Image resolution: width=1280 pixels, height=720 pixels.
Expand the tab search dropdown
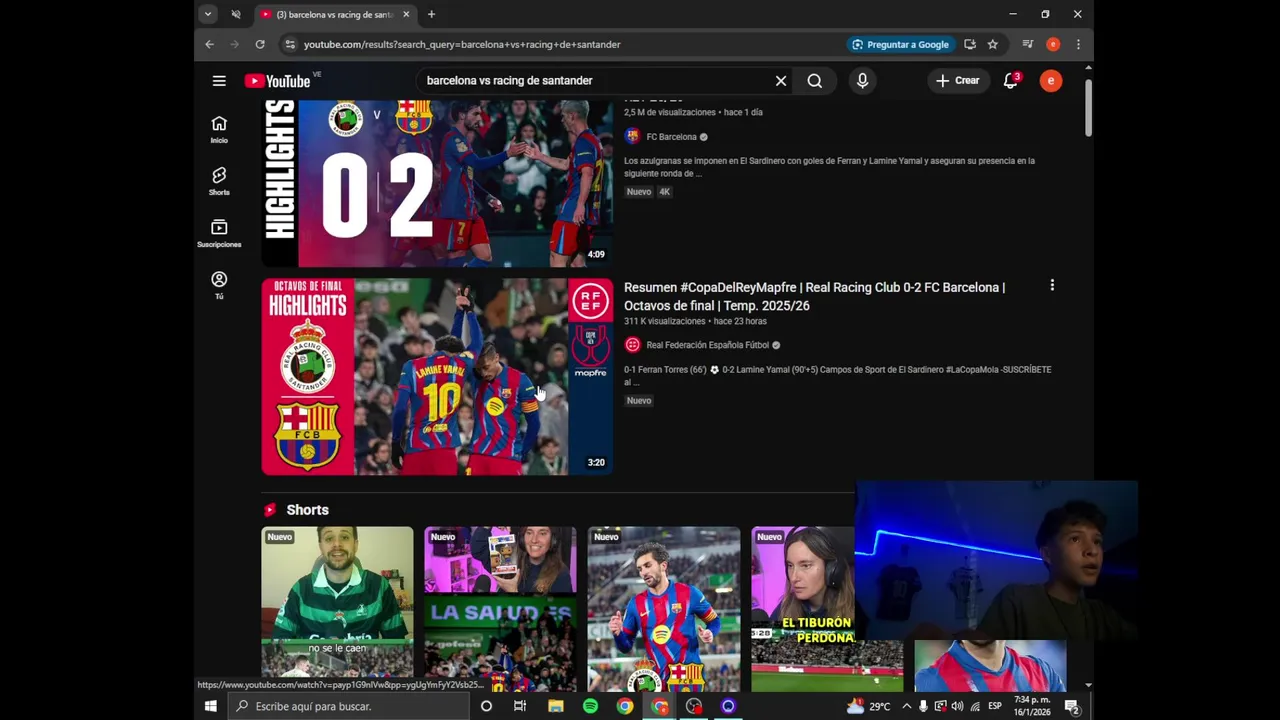pos(207,14)
